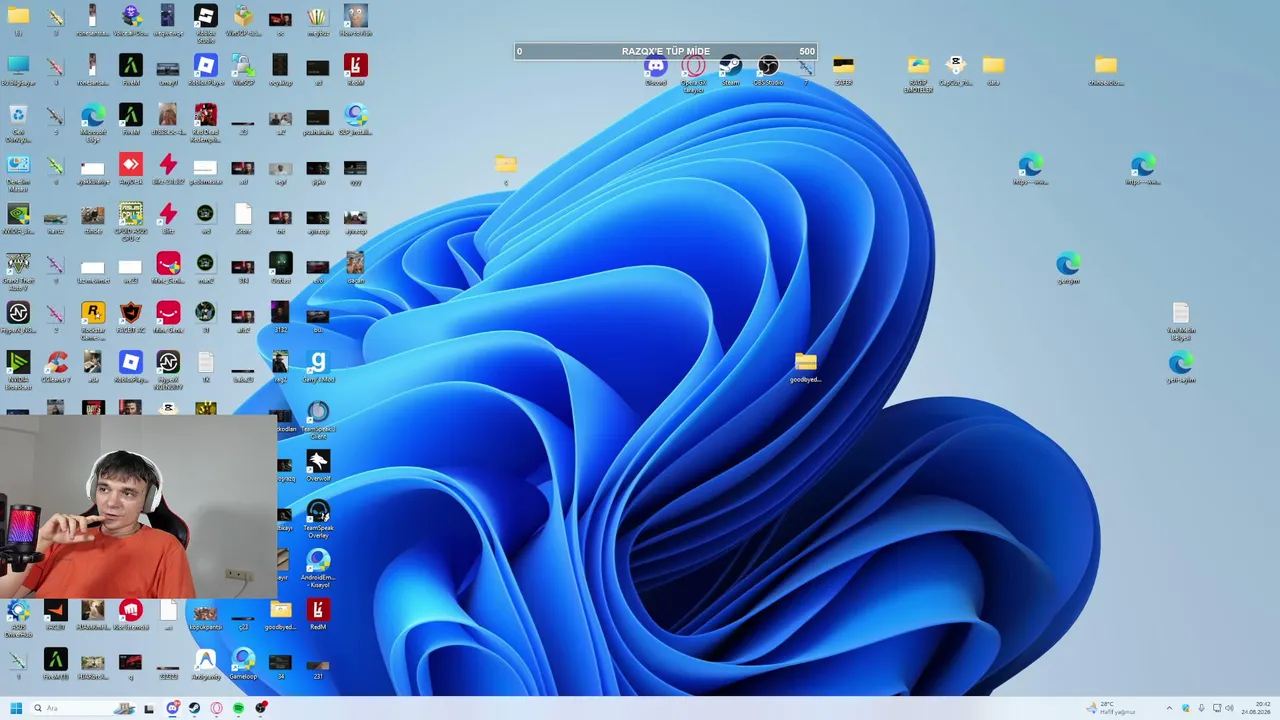This screenshot has width=1280, height=720.
Task: Select the AndroidEmulator shortcut icon
Action: click(318, 568)
